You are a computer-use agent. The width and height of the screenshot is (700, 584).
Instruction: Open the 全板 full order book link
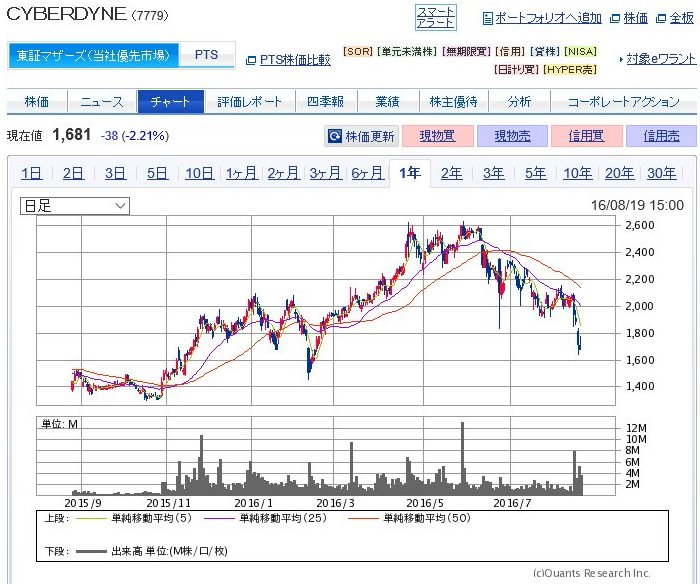click(x=682, y=18)
